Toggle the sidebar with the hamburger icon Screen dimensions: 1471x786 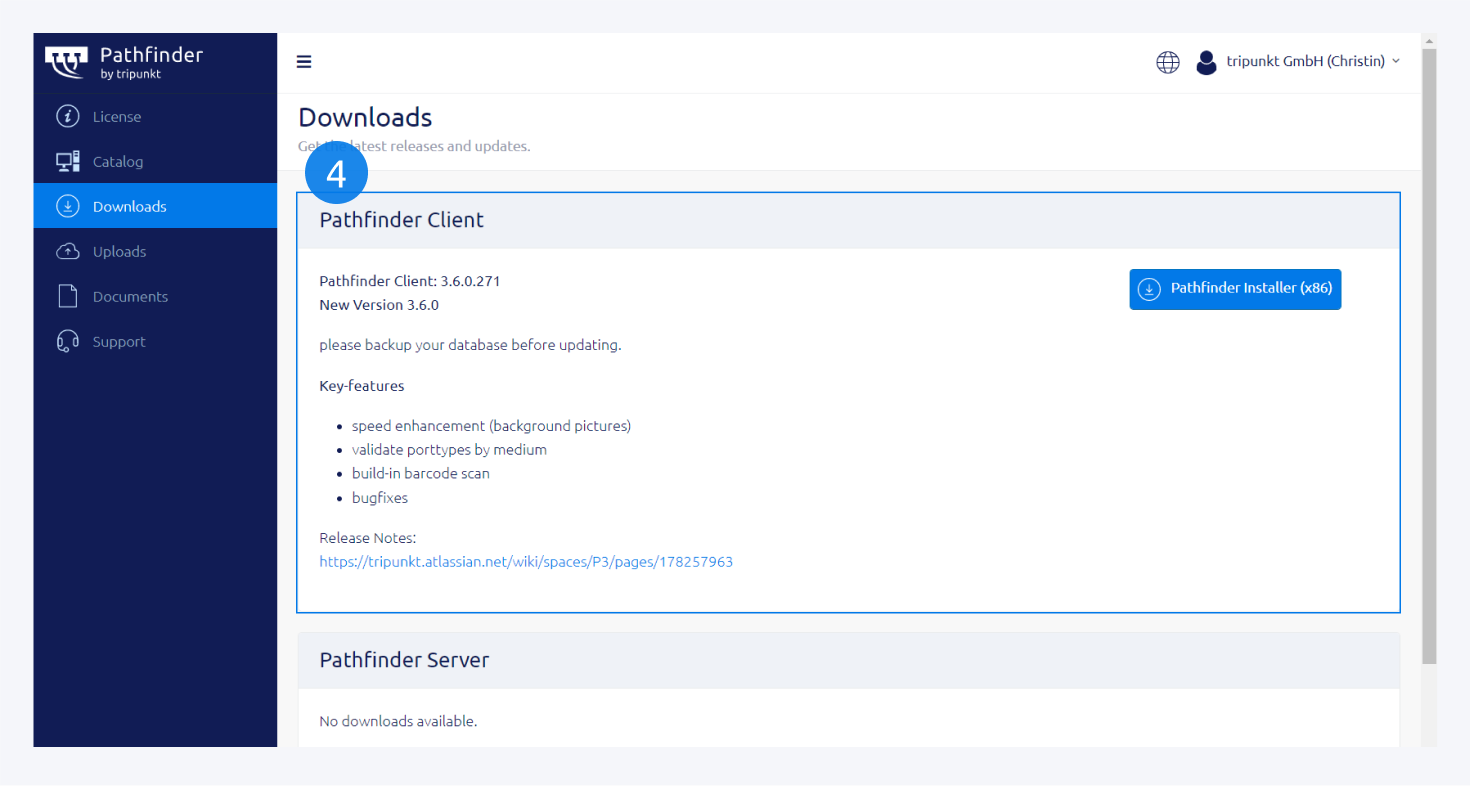[x=304, y=62]
